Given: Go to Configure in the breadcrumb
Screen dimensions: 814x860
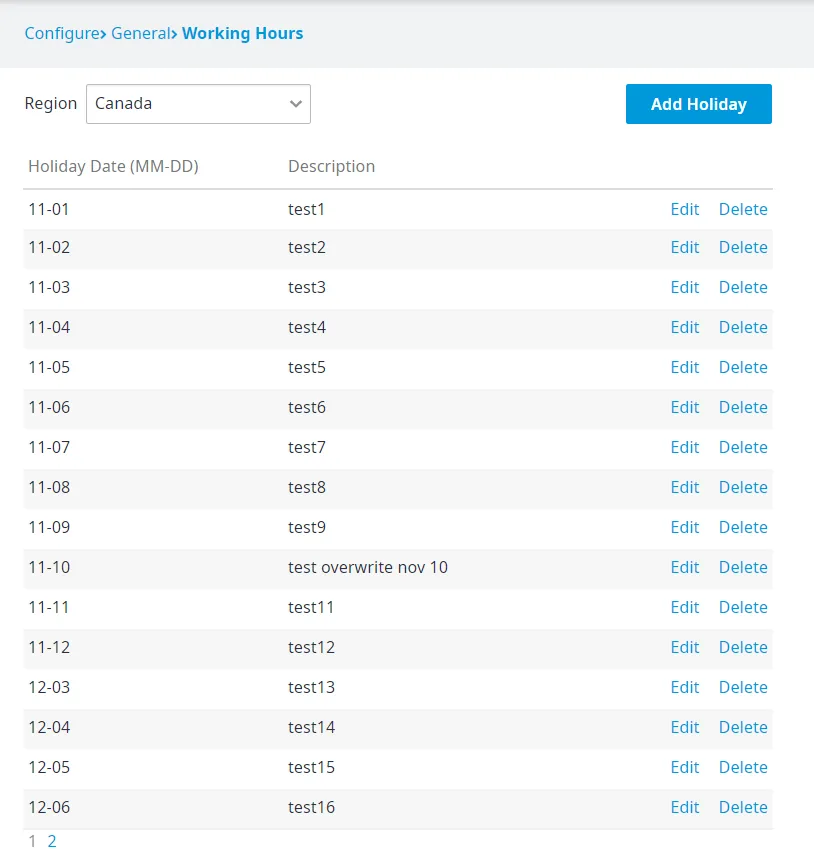Looking at the screenshot, I should point(62,33).
